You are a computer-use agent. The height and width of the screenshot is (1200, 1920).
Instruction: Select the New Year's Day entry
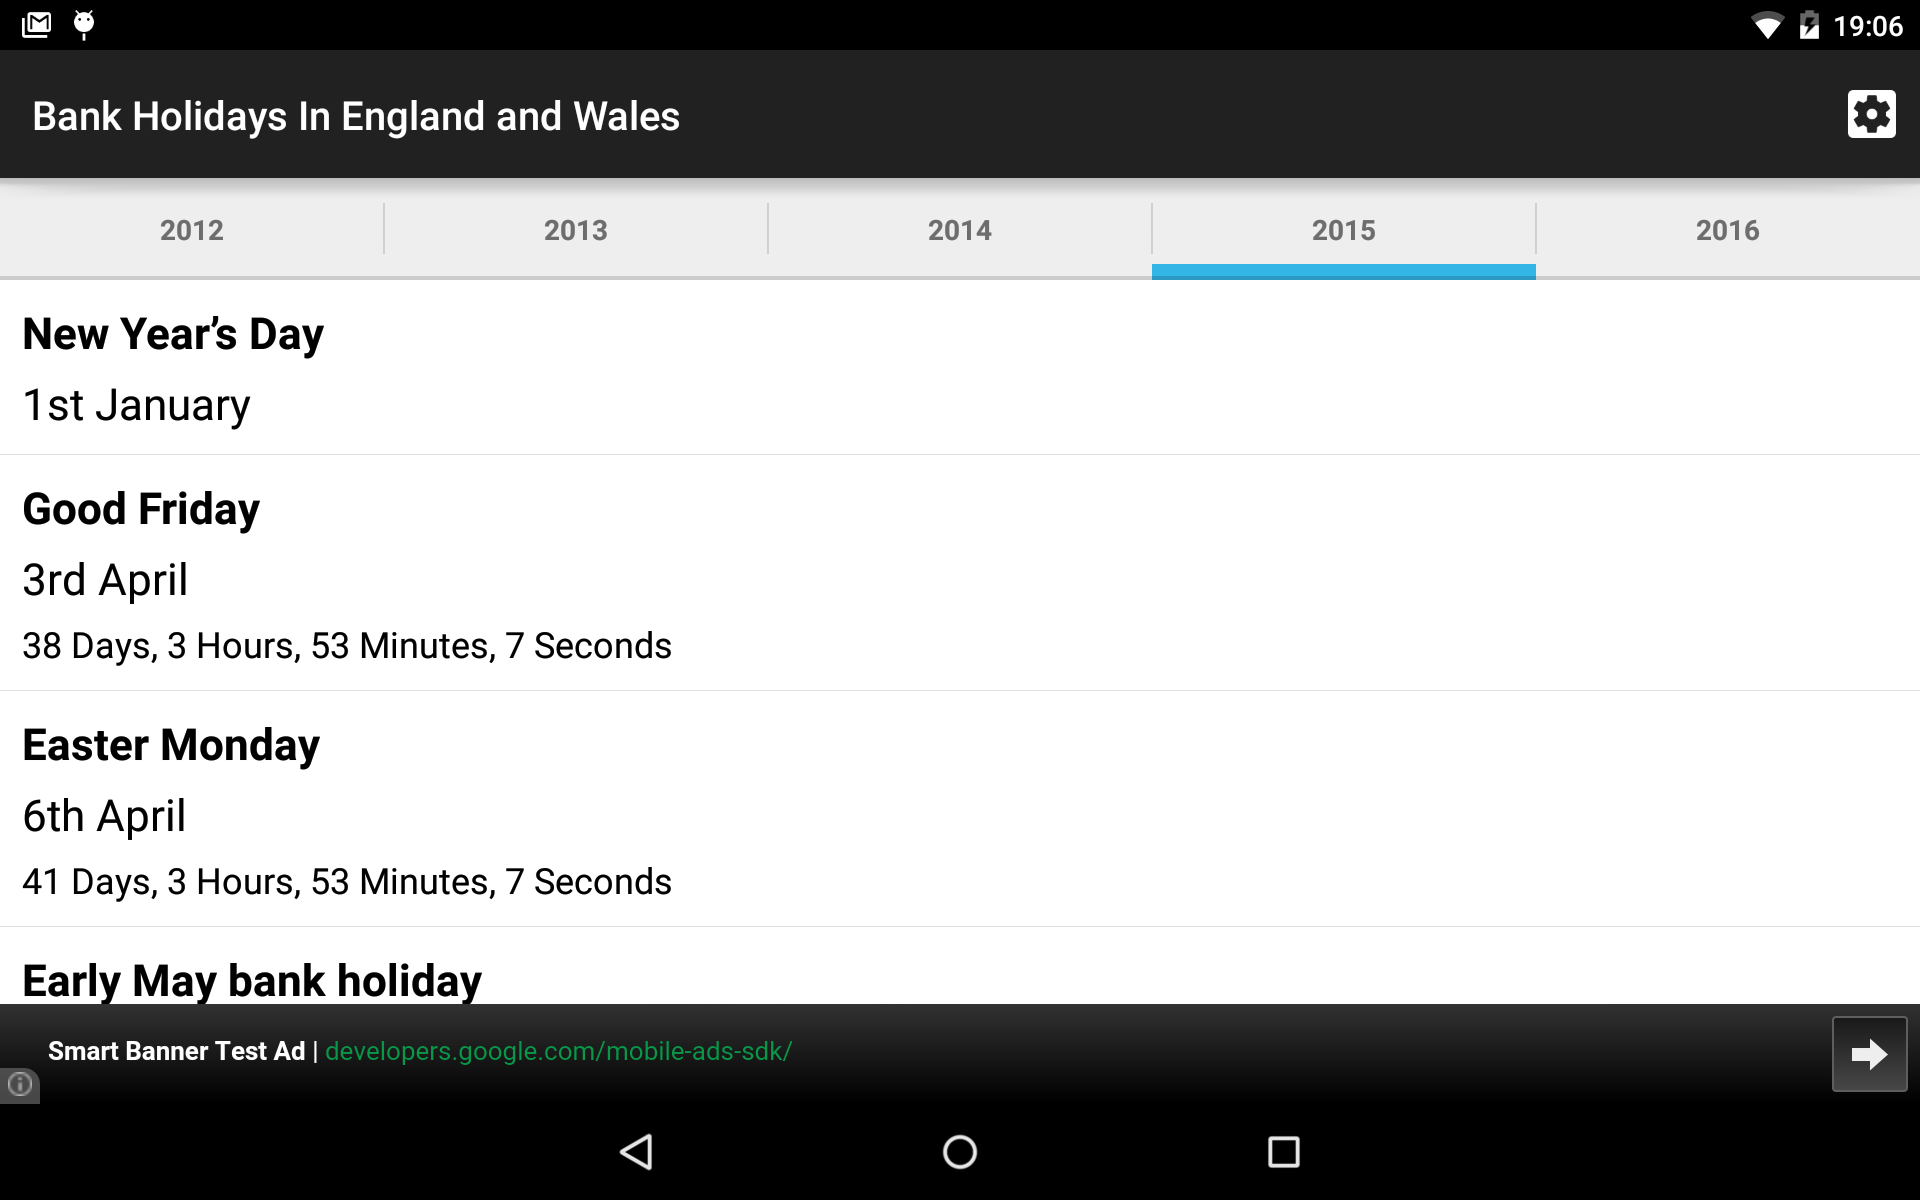[960, 368]
